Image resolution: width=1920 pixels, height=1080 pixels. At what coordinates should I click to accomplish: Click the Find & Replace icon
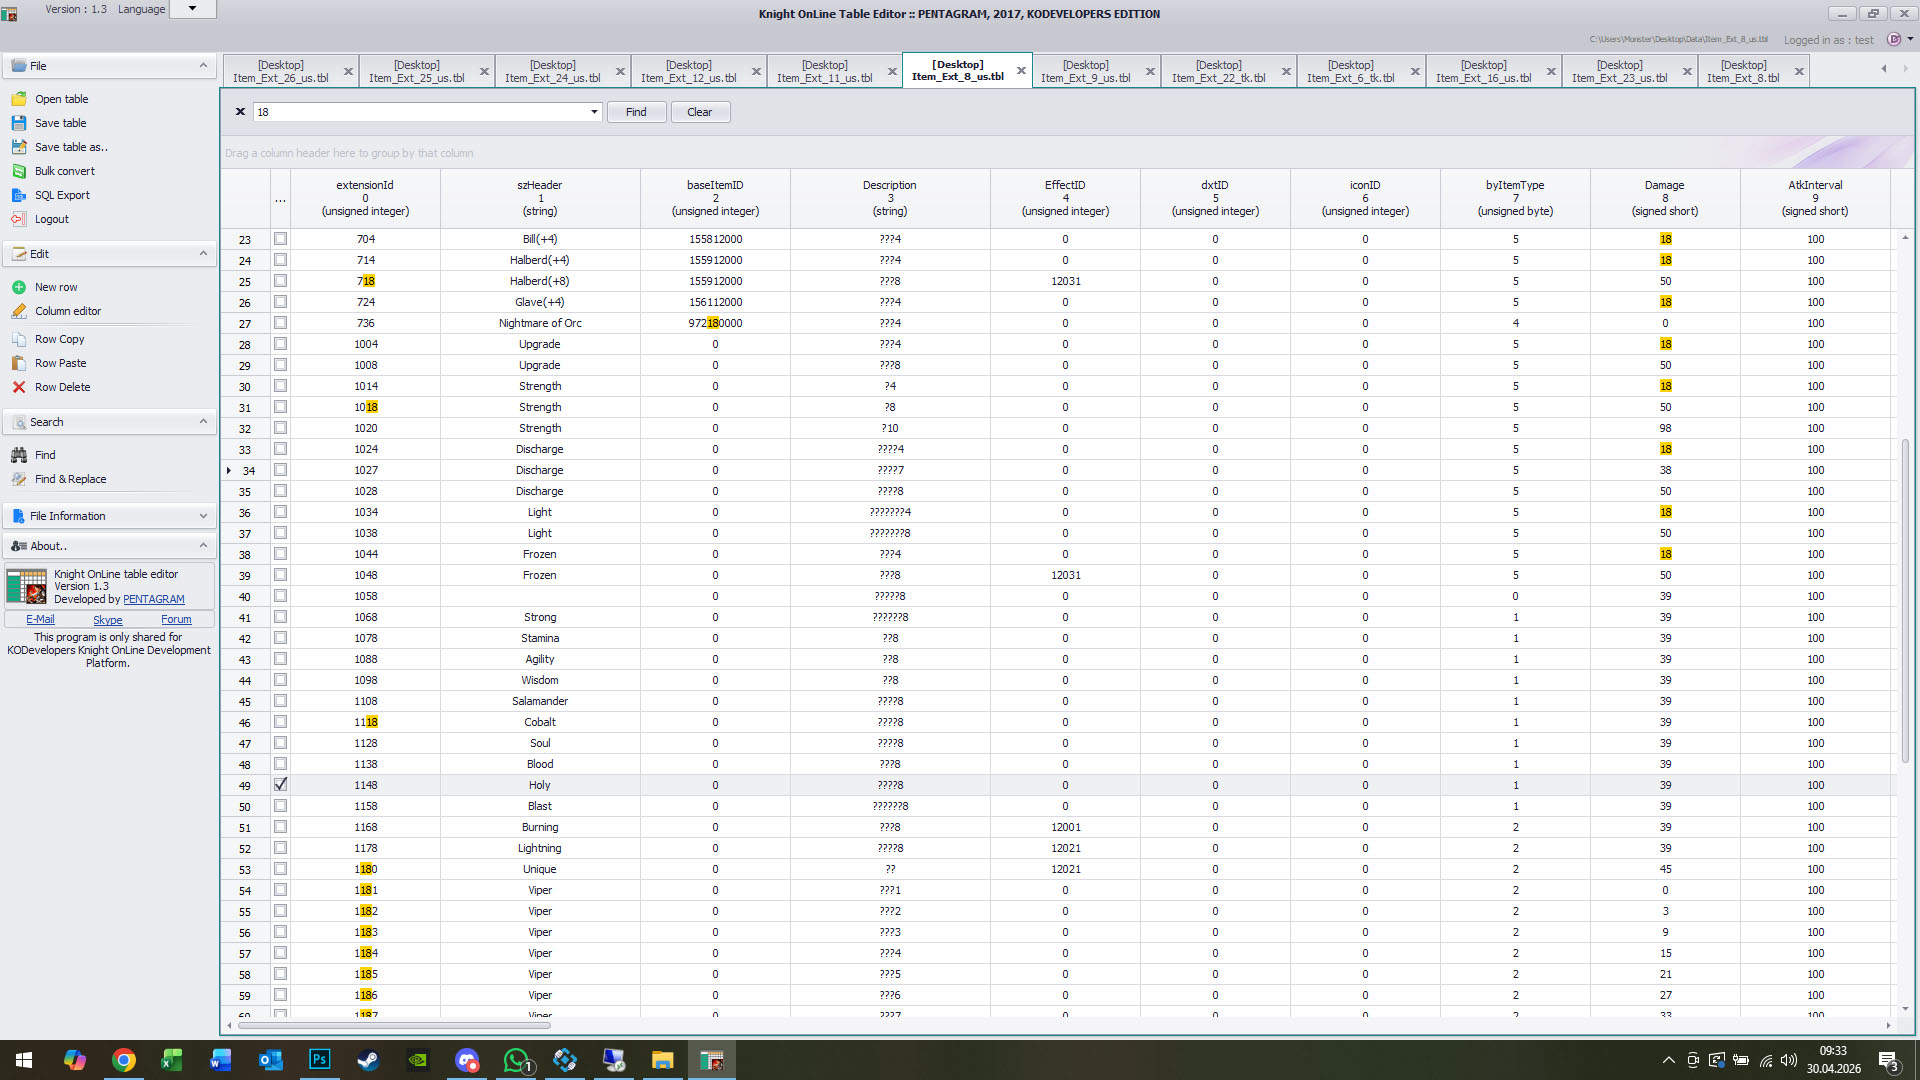click(x=18, y=479)
